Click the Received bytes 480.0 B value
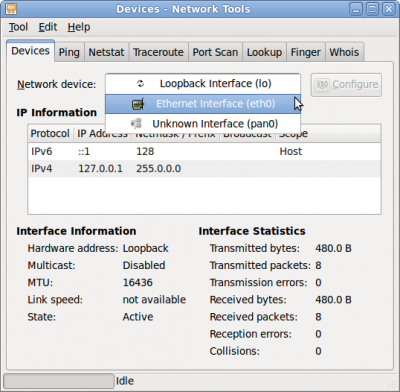The height and width of the screenshot is (392, 400). point(333,300)
